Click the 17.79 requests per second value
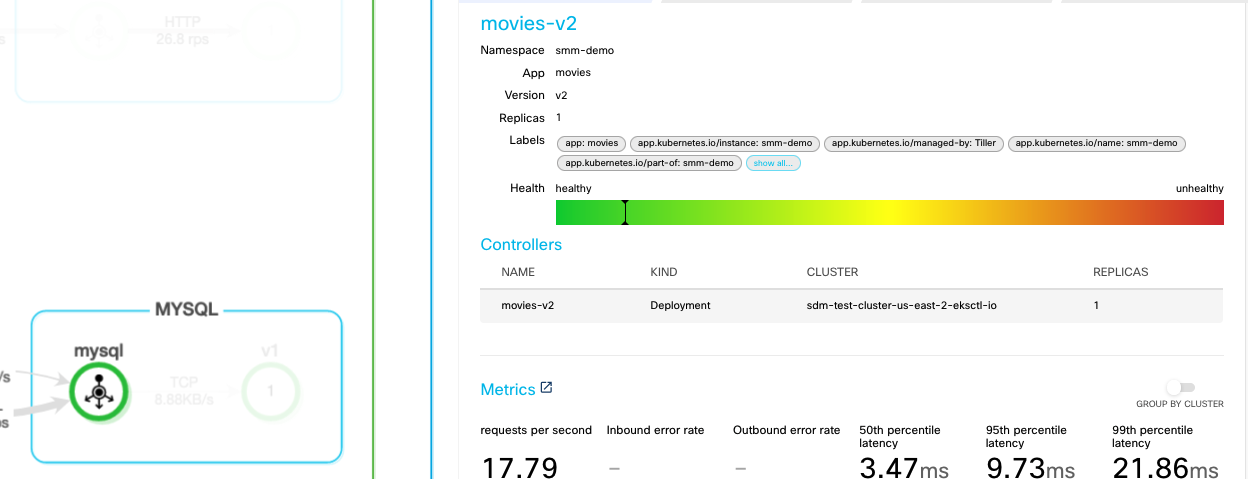Screen dimensions: 1248x479 (519, 467)
